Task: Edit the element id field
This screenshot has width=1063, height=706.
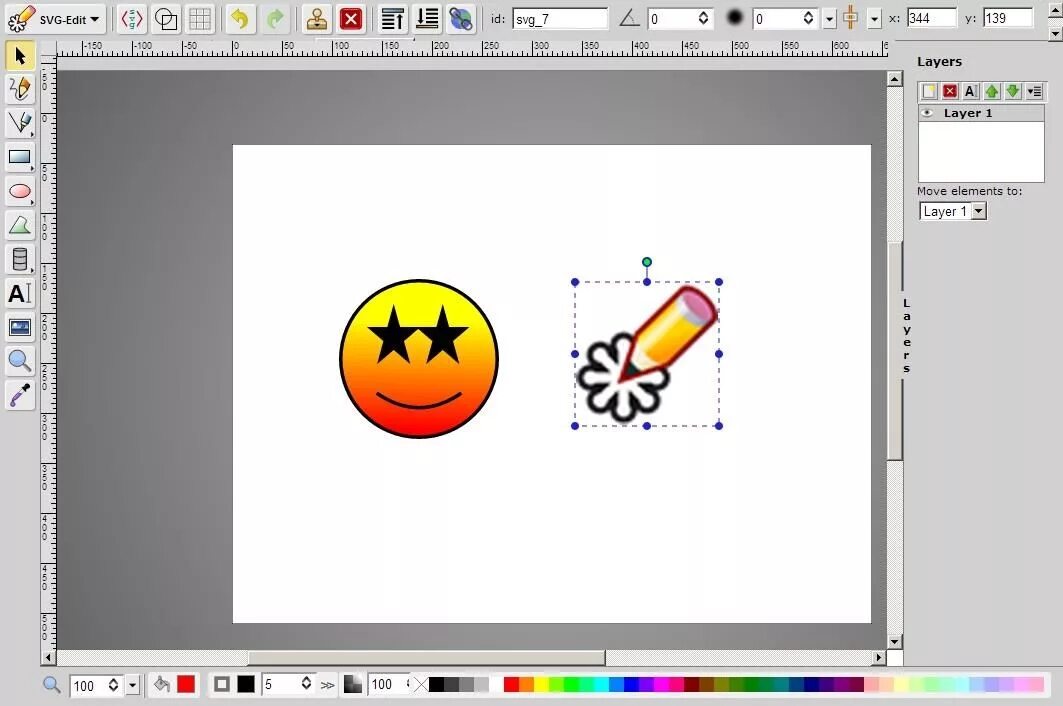Action: (560, 19)
